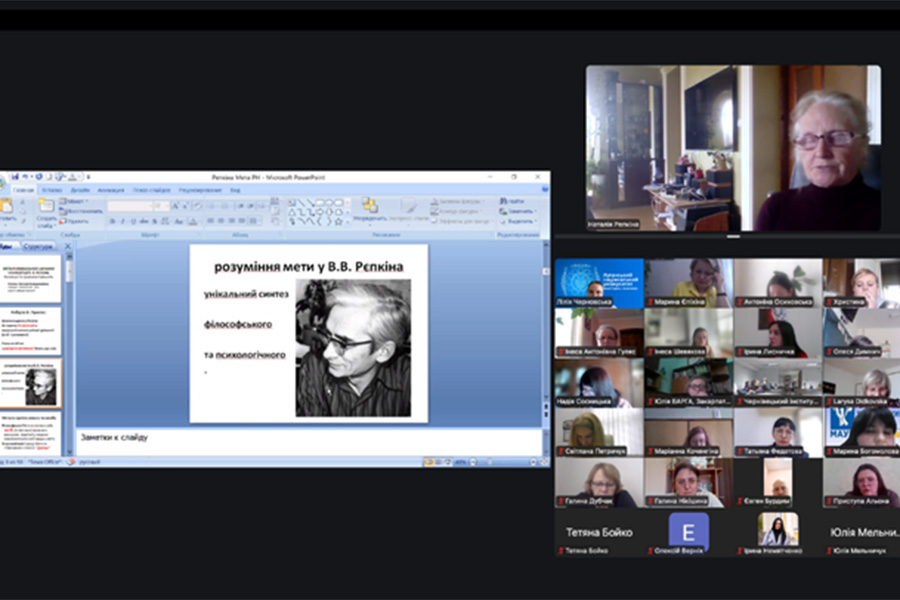Viewport: 900px width, 600px height.
Task: Close the slides thumbnail pane
Action: pyautogui.click(x=70, y=246)
